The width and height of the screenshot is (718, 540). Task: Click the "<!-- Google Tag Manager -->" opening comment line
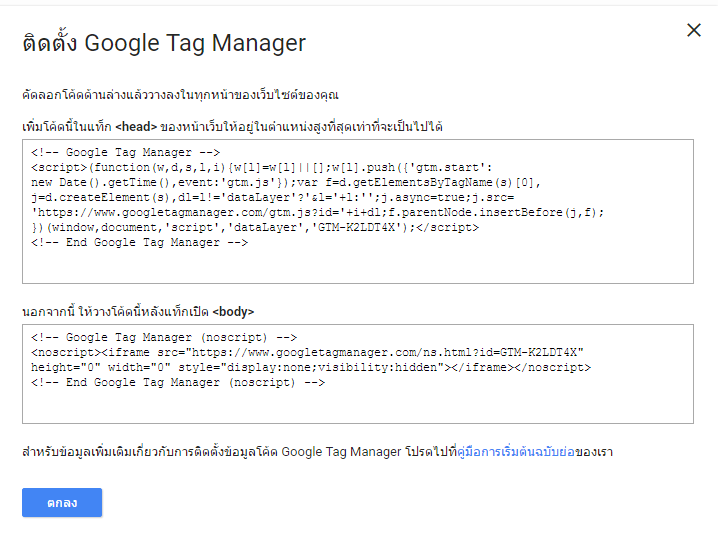coord(128,152)
